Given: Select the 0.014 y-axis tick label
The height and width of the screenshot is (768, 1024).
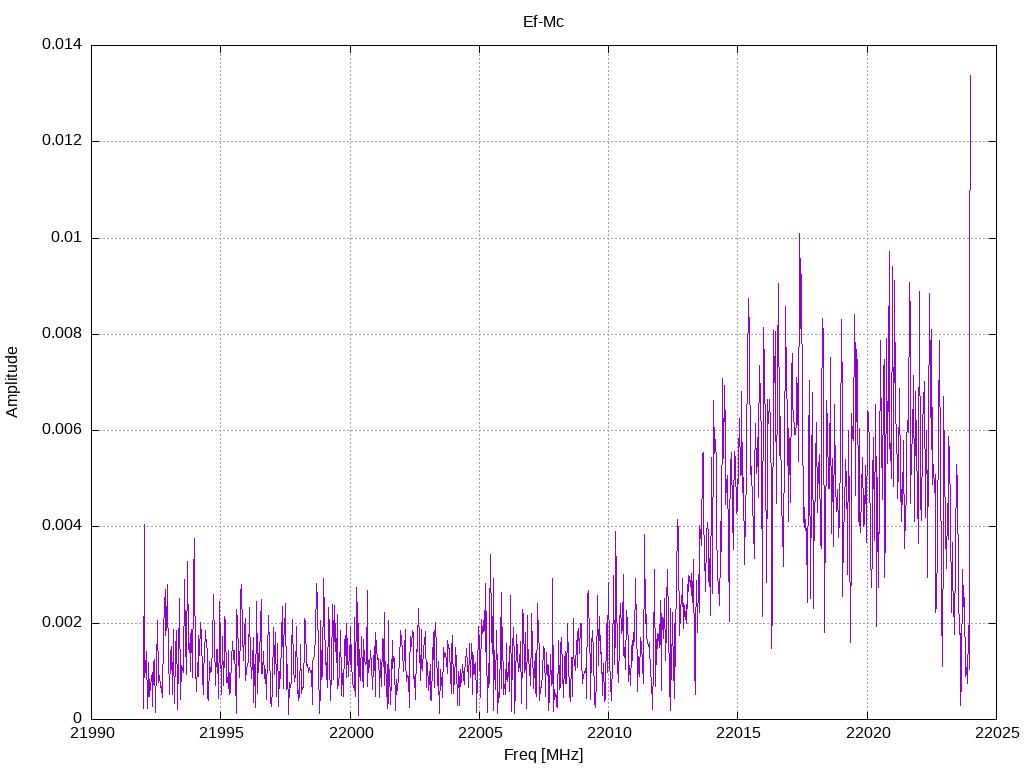Looking at the screenshot, I should [61, 45].
